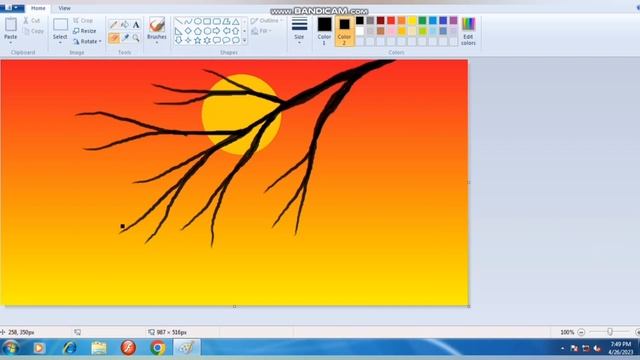Open the Resize dialog
640x360 pixels.
[x=84, y=31]
